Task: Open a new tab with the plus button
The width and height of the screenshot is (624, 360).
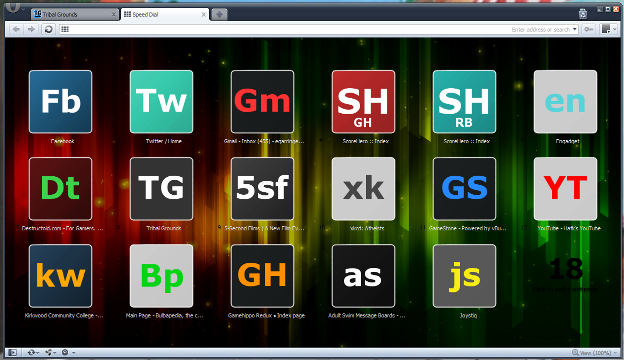Action: tap(219, 14)
